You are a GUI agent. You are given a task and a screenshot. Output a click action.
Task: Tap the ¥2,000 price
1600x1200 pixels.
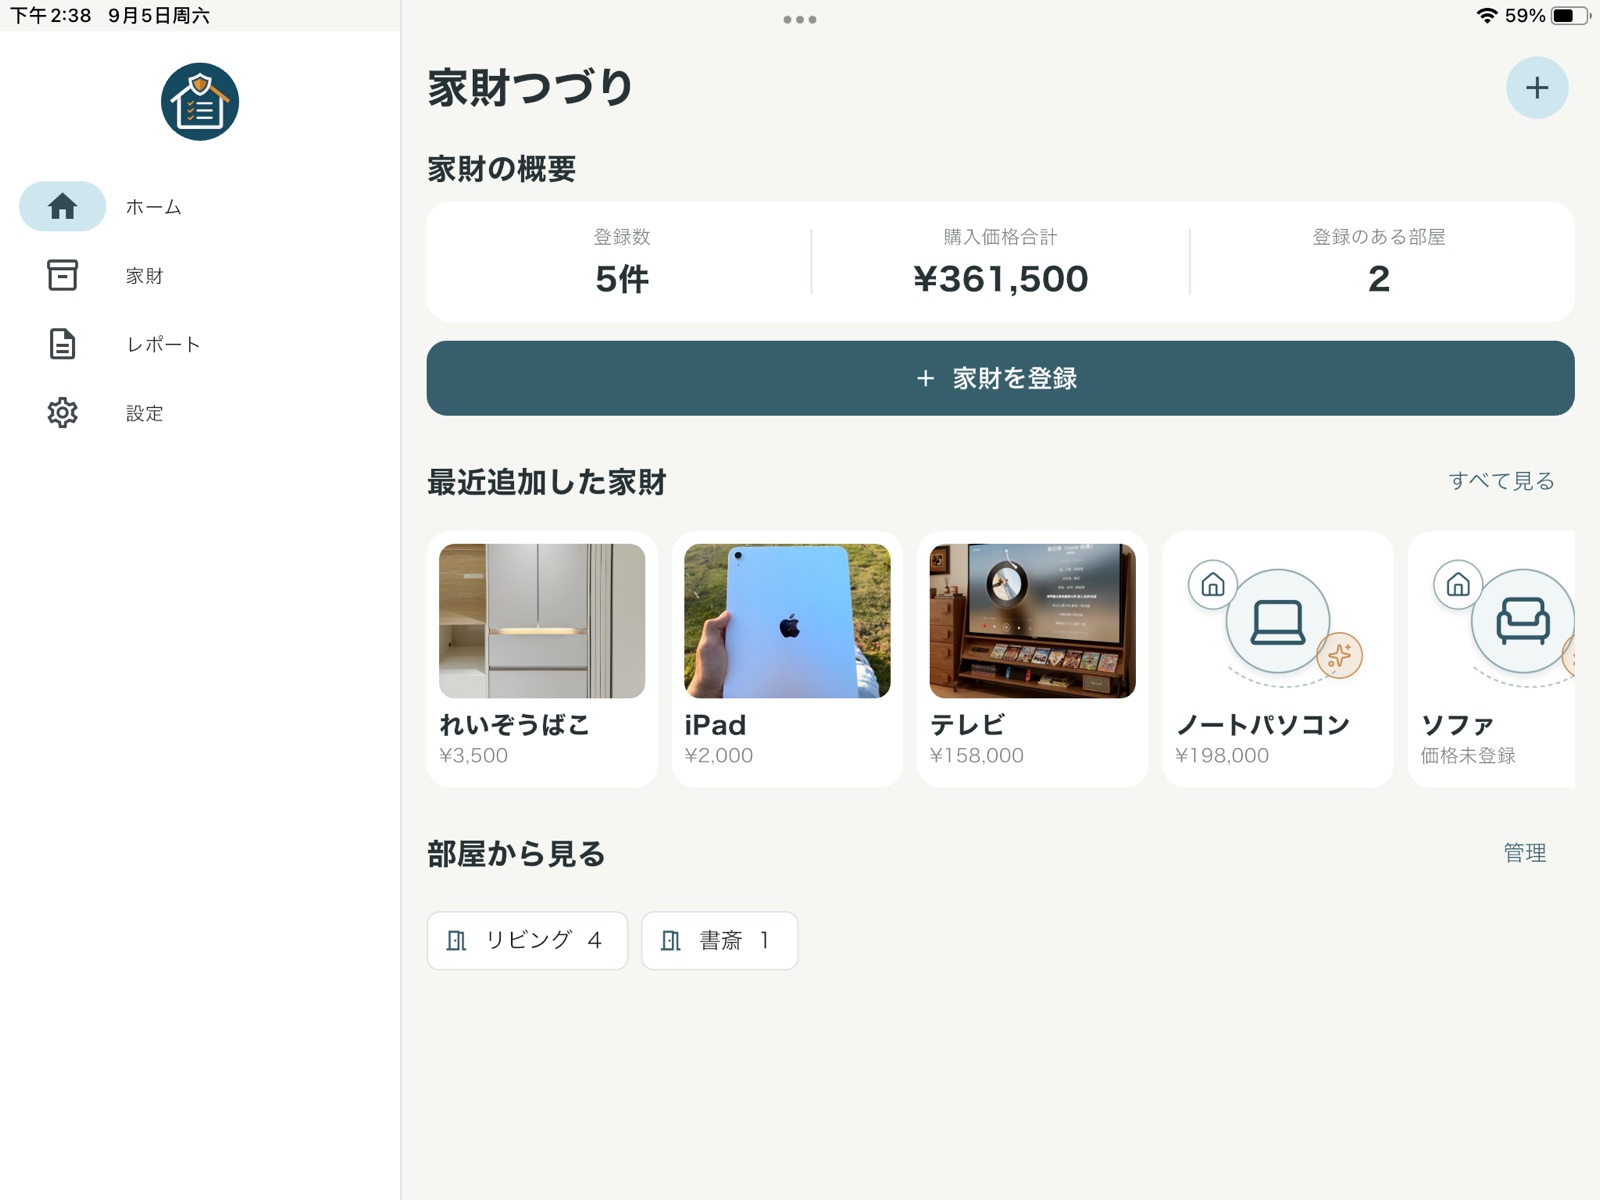[719, 756]
